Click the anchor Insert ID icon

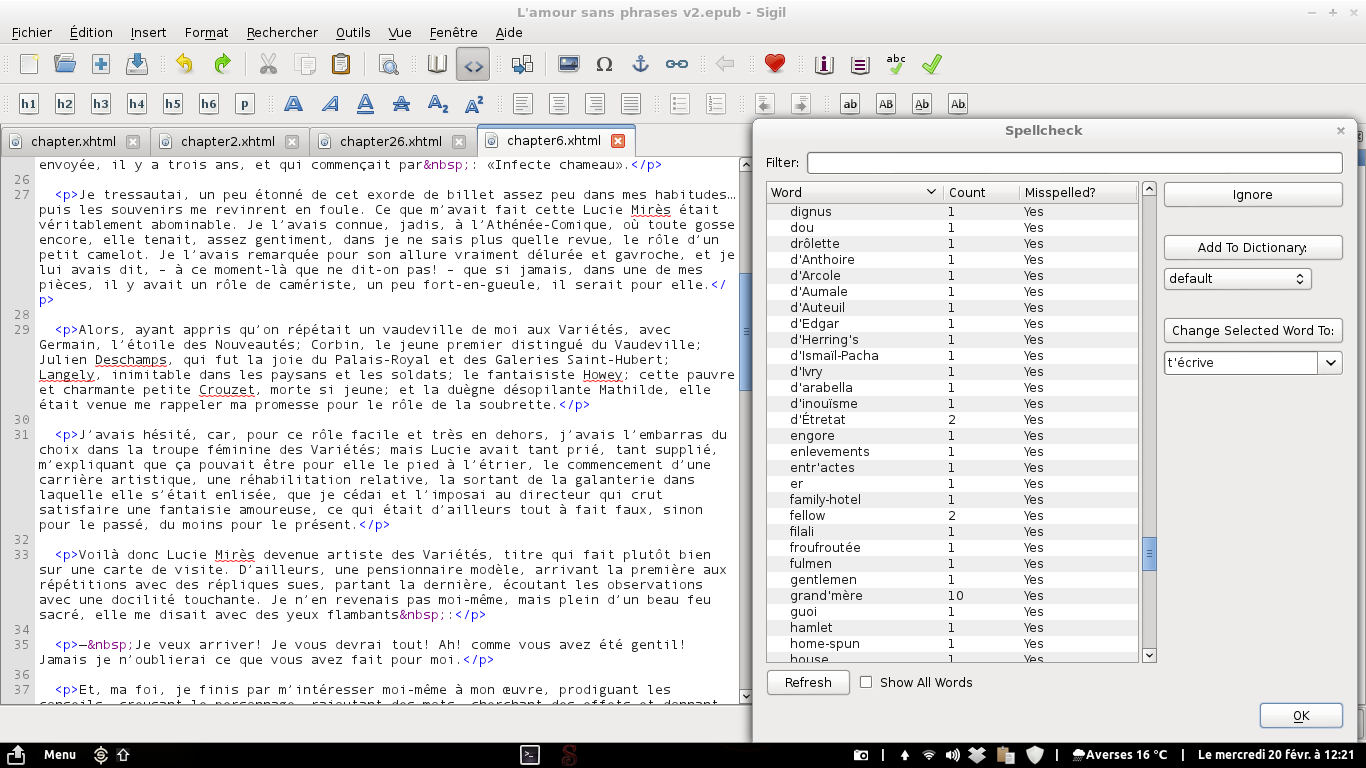[640, 64]
